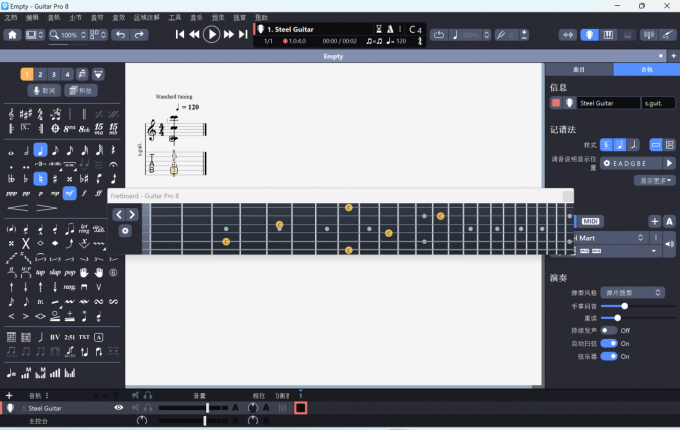Click the Home icon in the toolbar
Screen dimensions: 680x430
pos(12,35)
